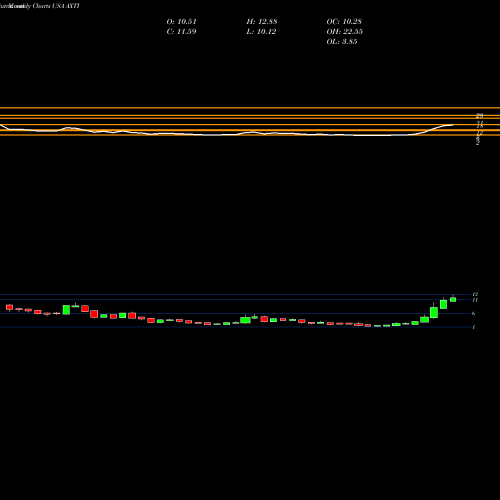Click the "OH: 22.55" reading
The width and height of the screenshot is (500, 500).
click(345, 32)
